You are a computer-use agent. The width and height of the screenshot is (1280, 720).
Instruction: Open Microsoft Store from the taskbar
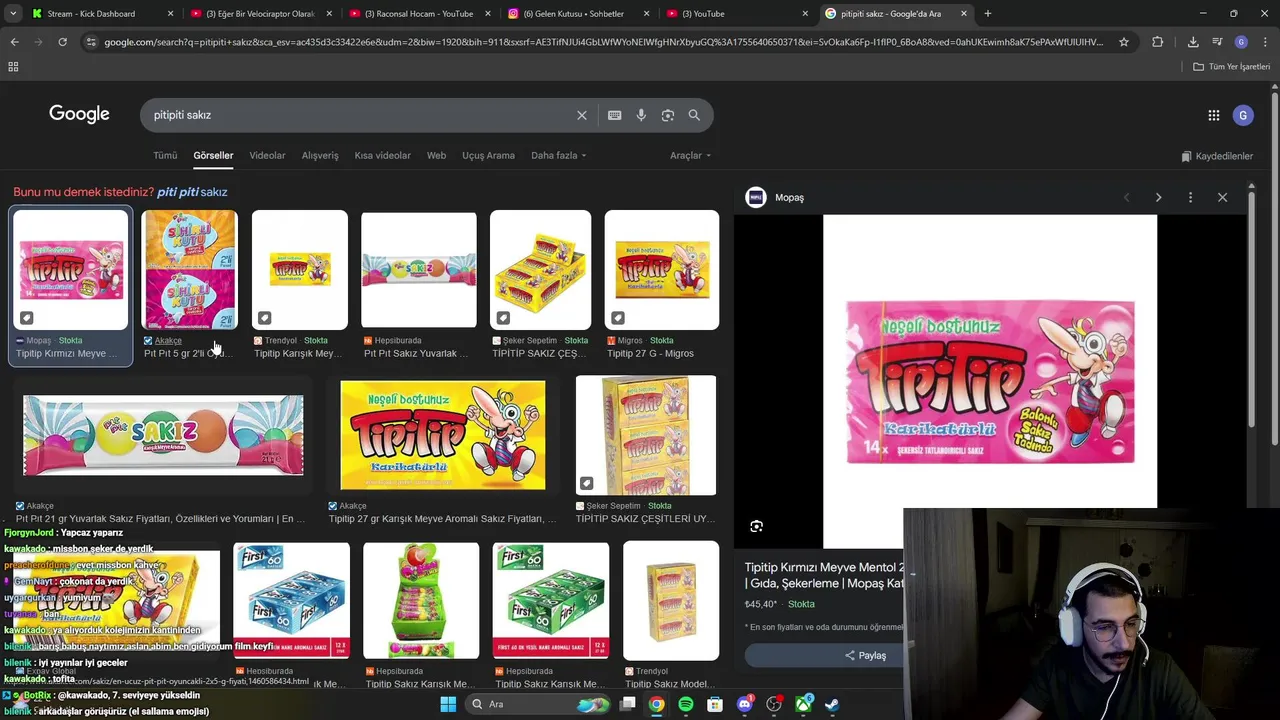click(x=714, y=704)
